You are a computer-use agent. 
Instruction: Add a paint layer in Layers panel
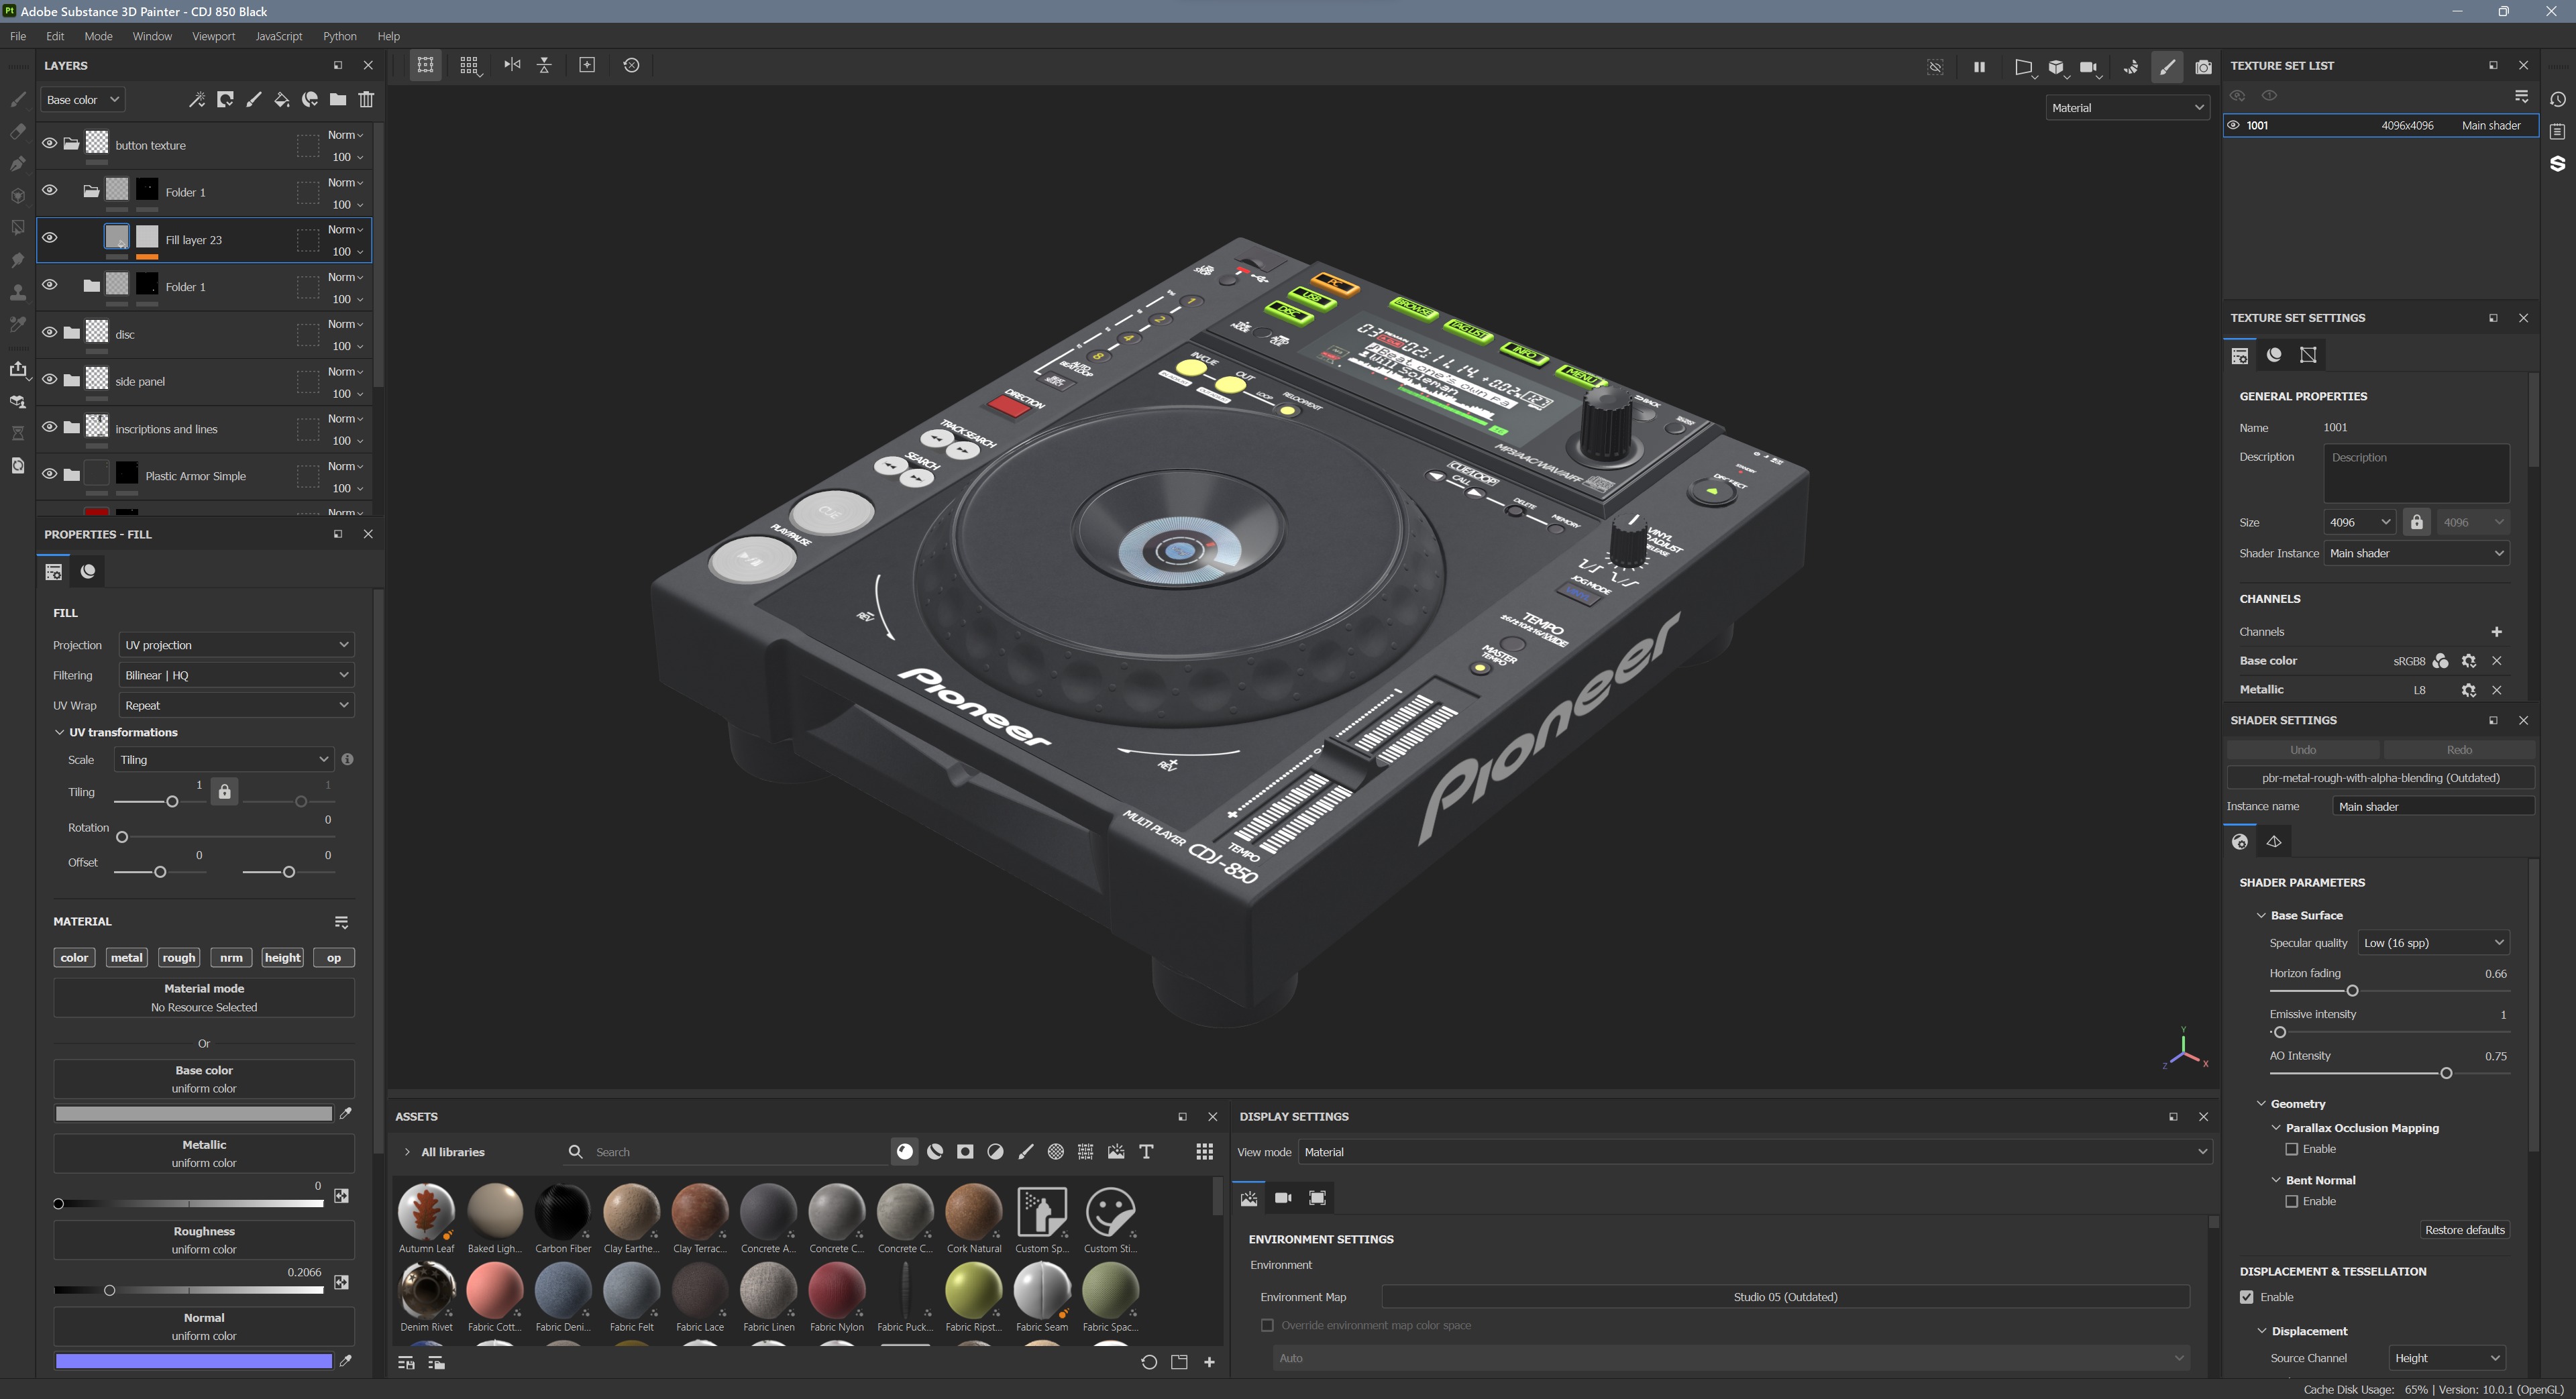tap(253, 99)
